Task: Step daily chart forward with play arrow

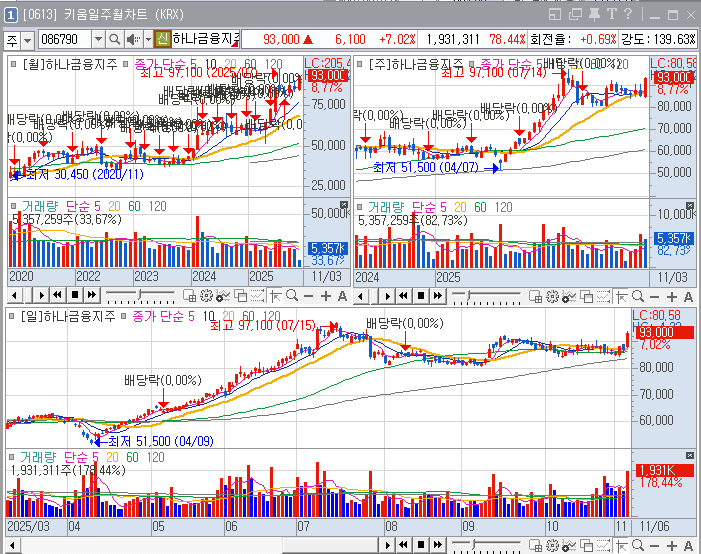Action: [x=387, y=545]
